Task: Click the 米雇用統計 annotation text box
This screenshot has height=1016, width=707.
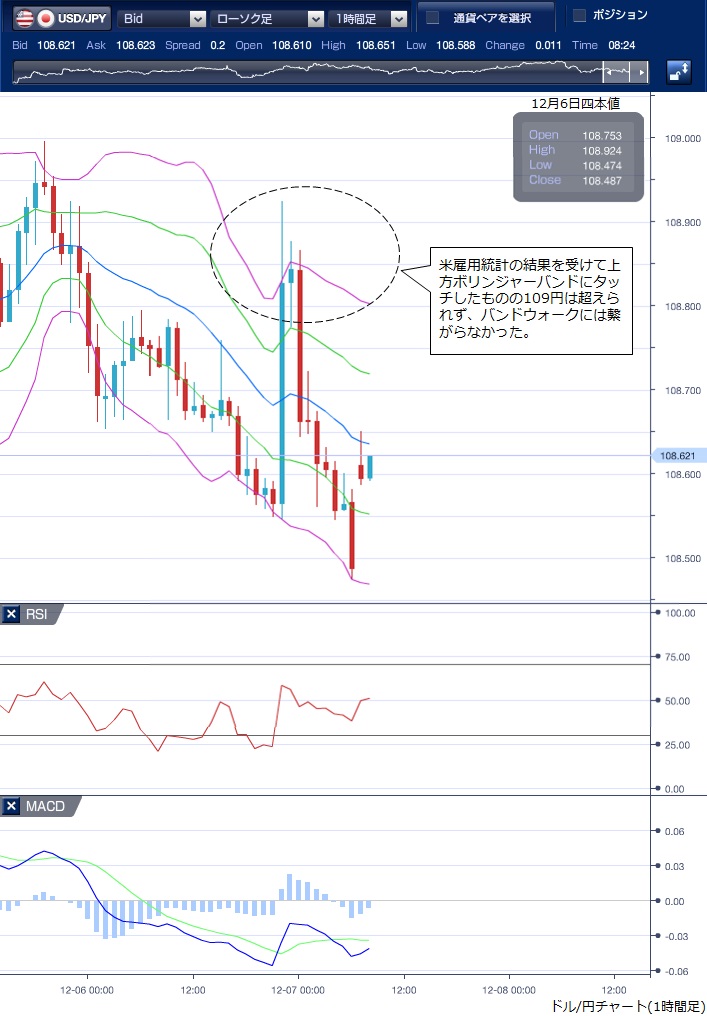Action: pyautogui.click(x=531, y=300)
